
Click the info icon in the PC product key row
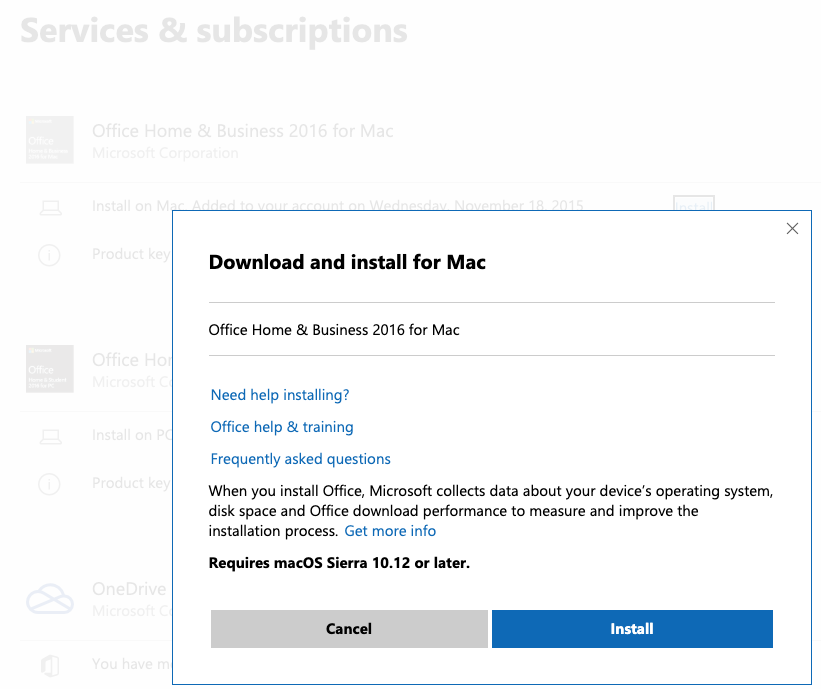tap(49, 484)
